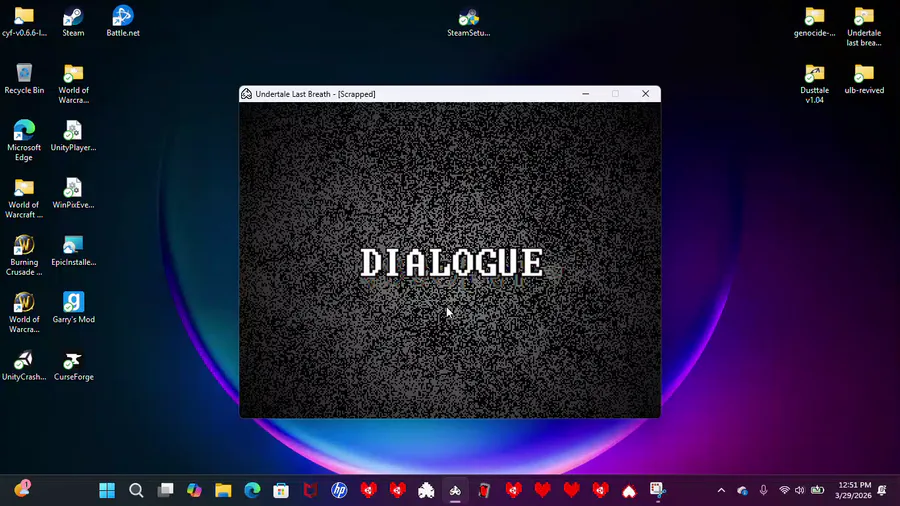Open the Windows Start menu

[107, 491]
